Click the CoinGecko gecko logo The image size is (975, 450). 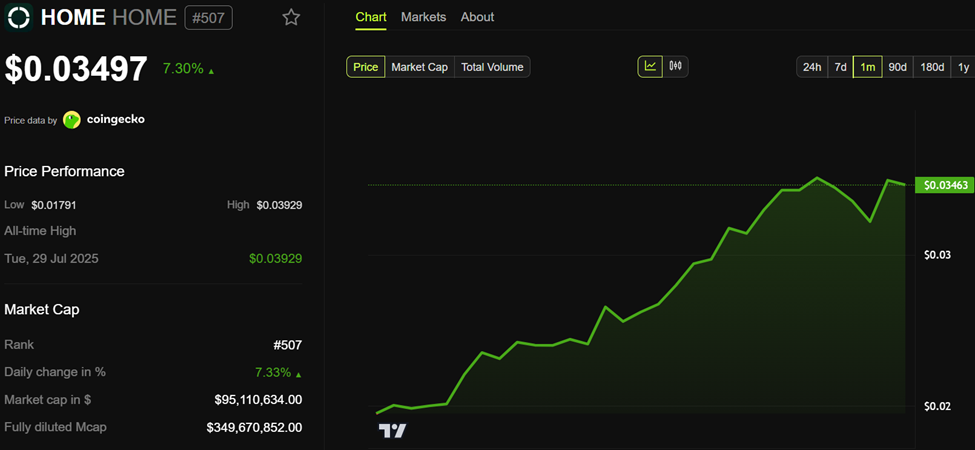[x=72, y=119]
